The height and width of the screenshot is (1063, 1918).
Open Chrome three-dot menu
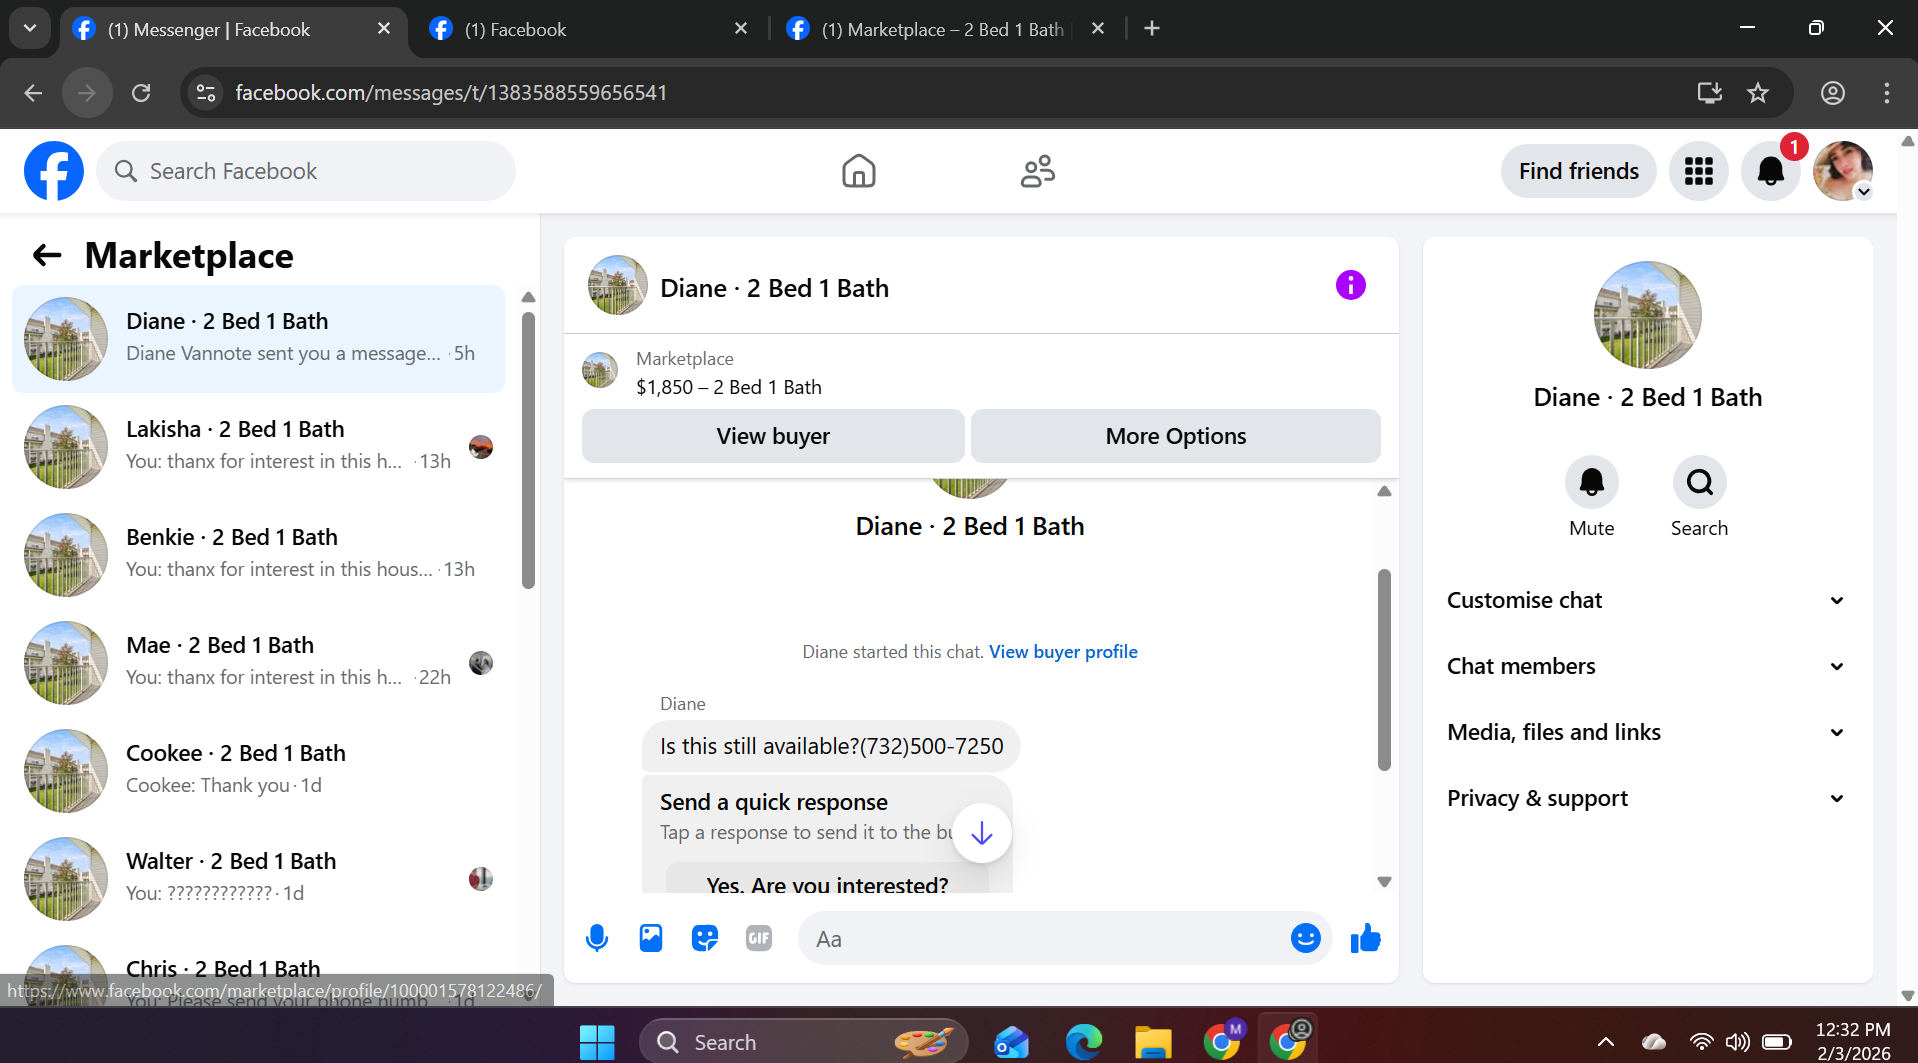coord(1887,93)
